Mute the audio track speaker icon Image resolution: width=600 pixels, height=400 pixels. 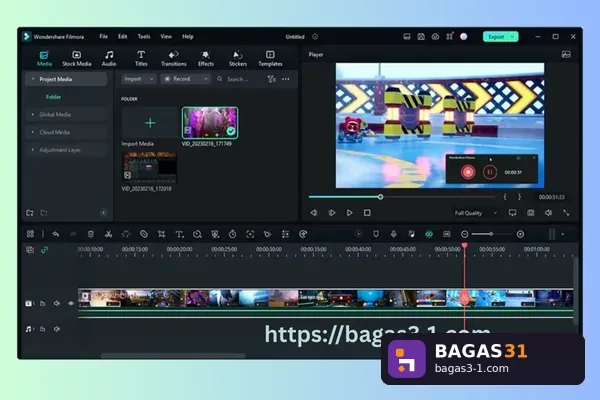coord(57,329)
